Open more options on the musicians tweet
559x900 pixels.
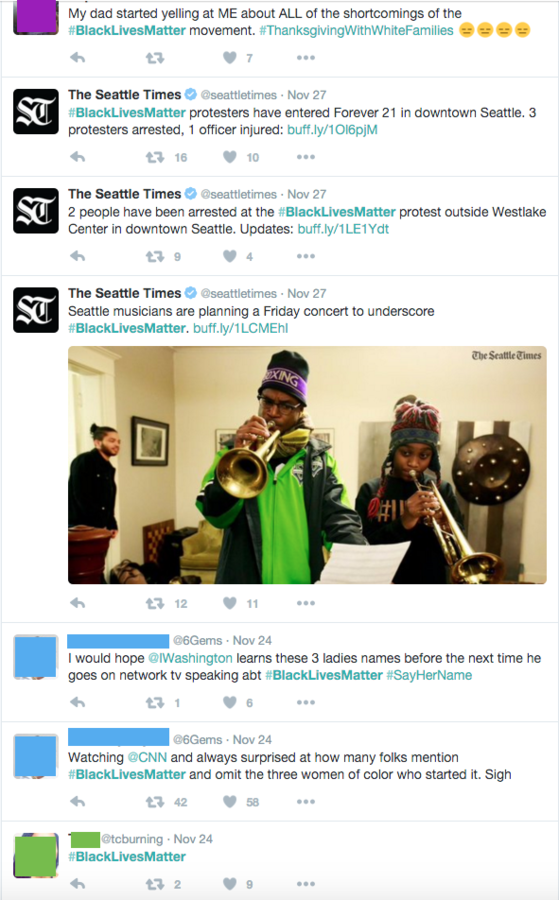coord(305,603)
